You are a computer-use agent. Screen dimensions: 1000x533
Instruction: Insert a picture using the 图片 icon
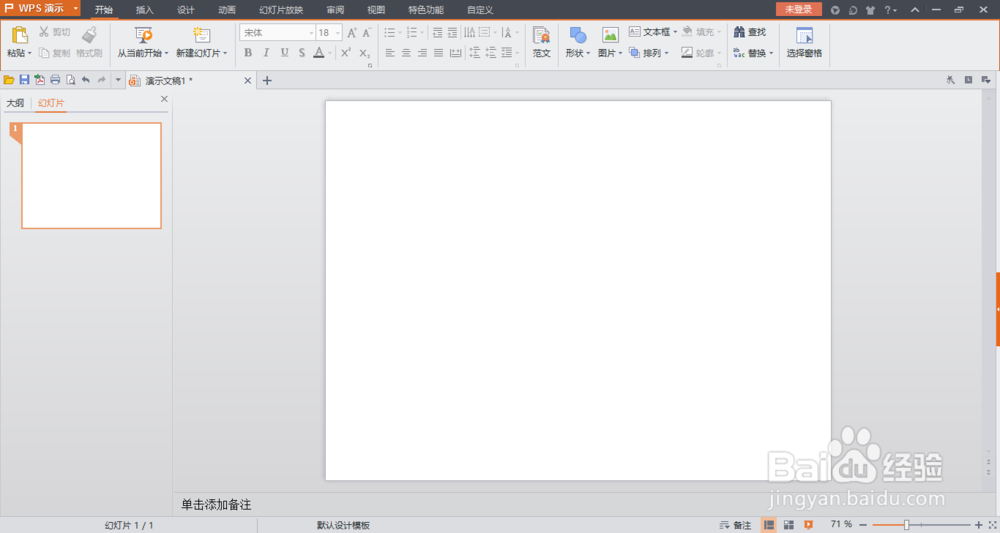pyautogui.click(x=610, y=35)
